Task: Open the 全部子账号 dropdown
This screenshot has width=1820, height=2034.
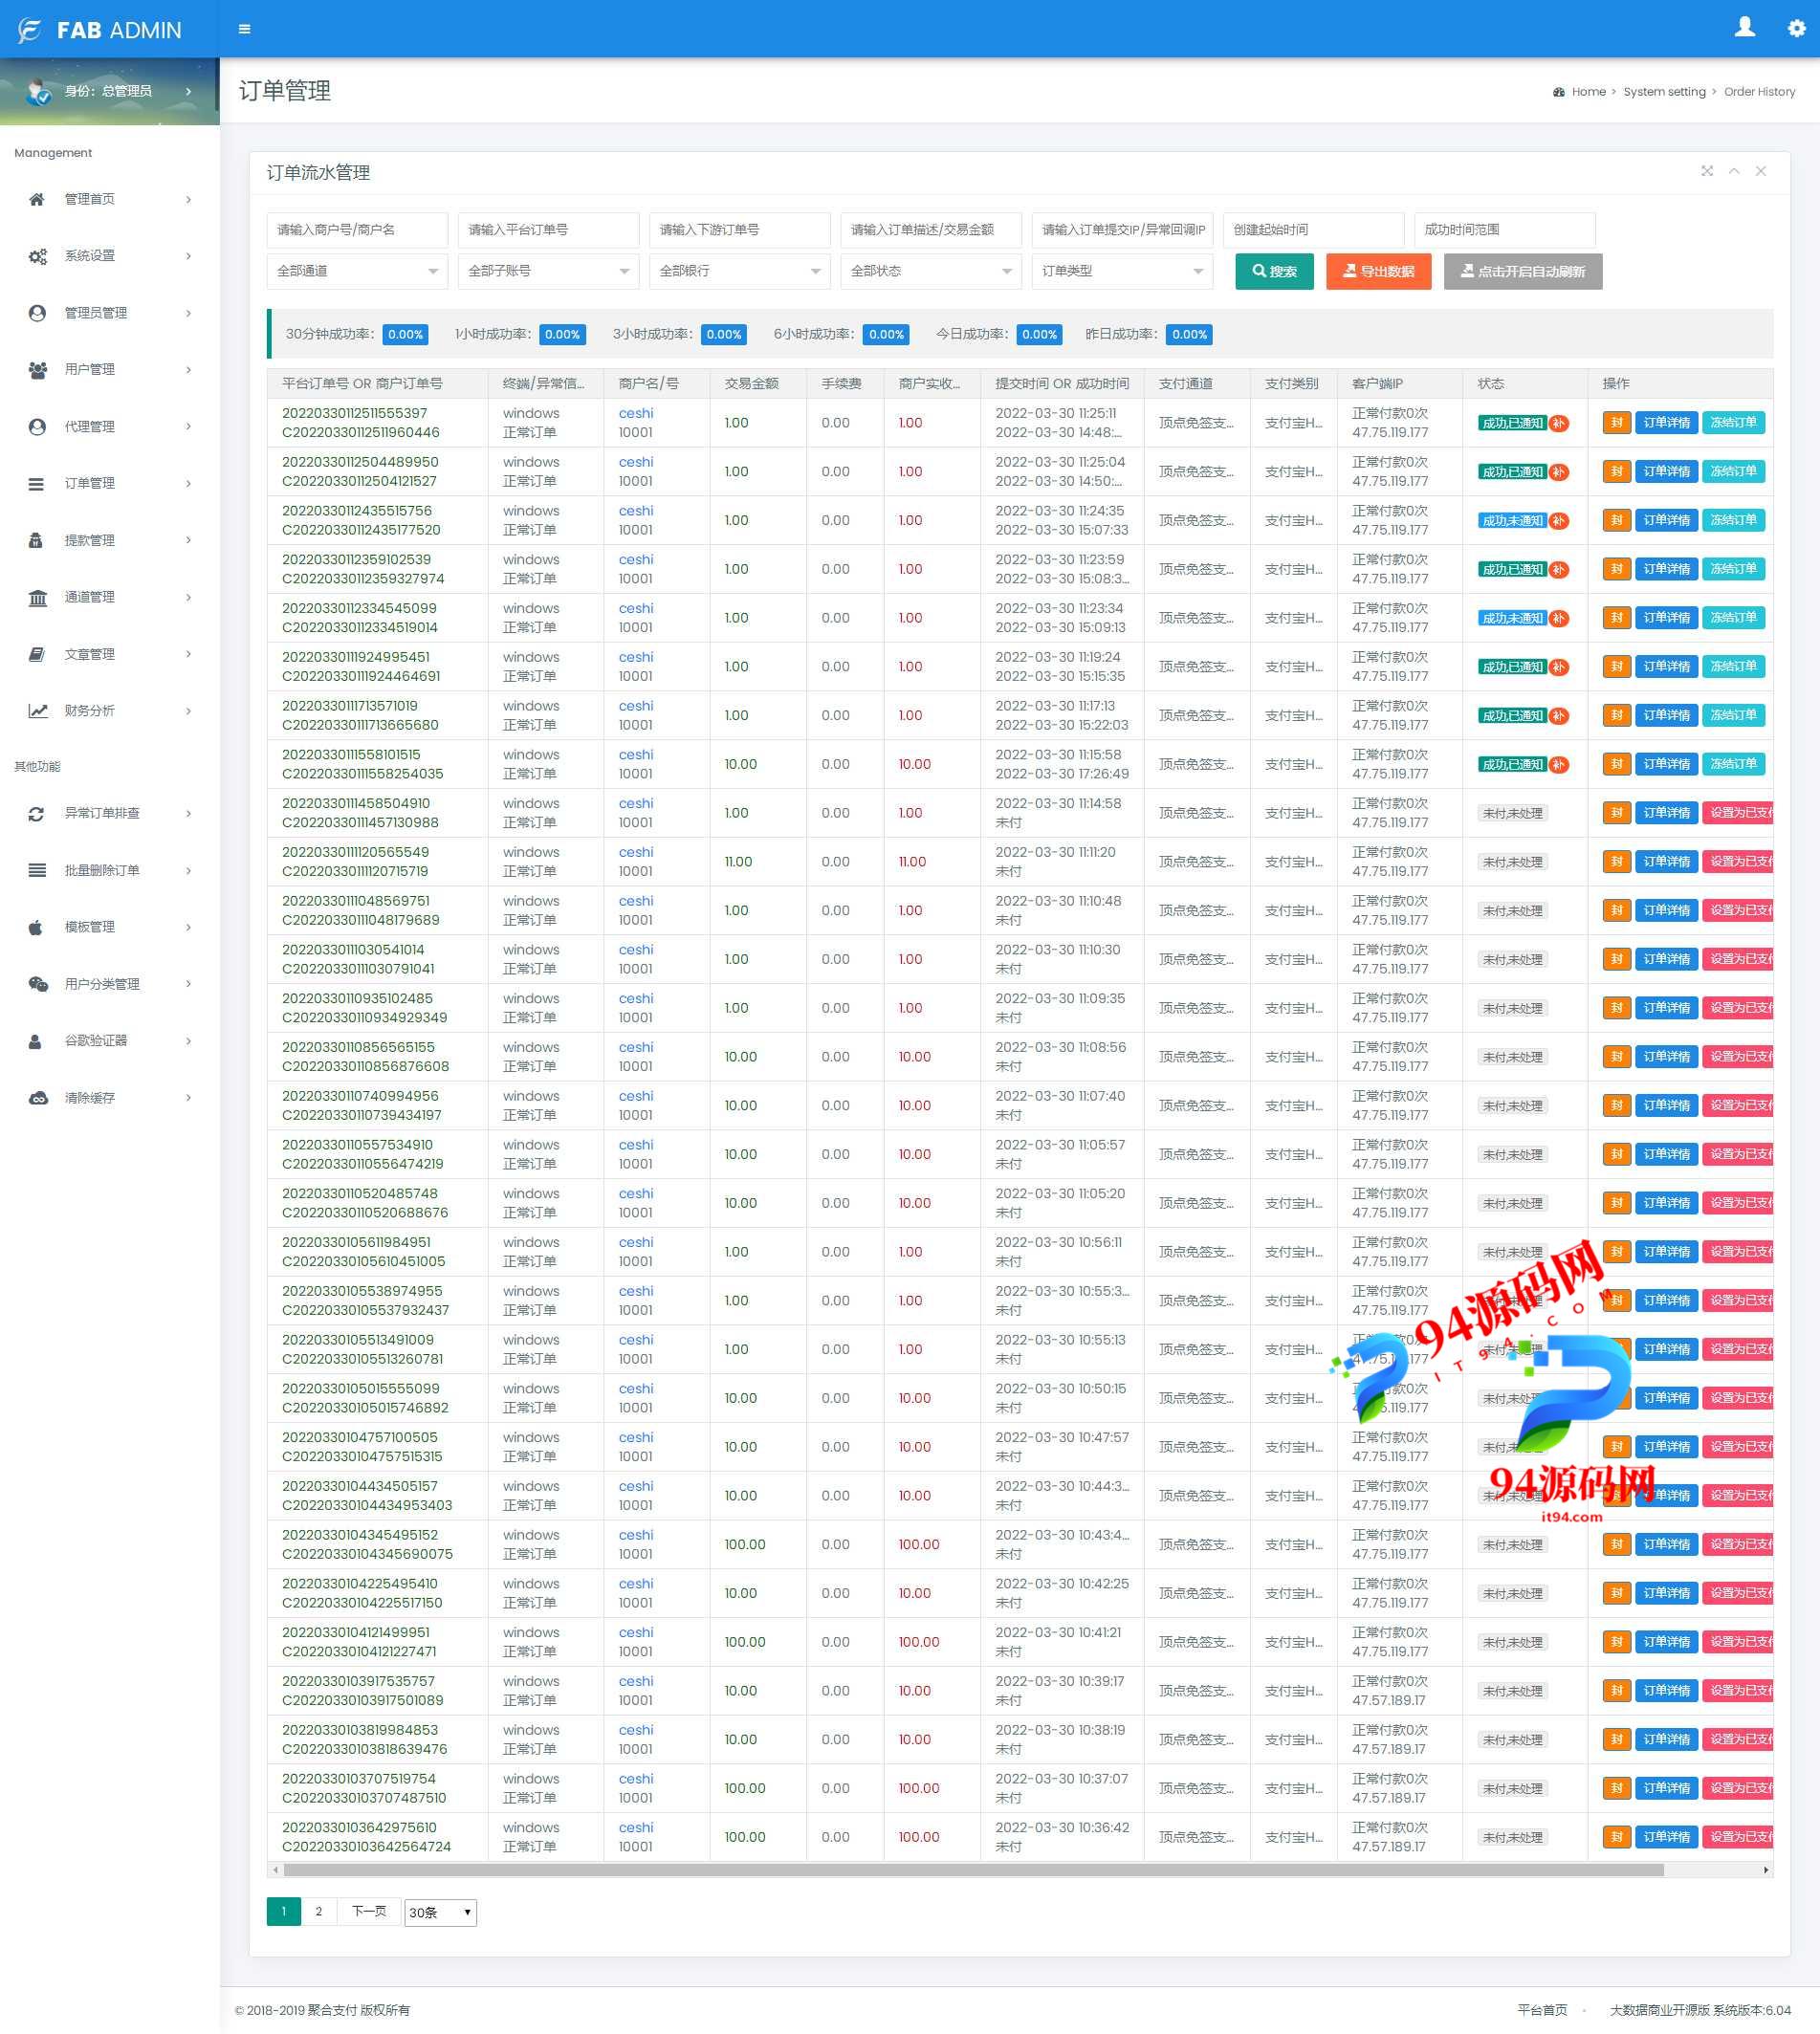Action: click(x=548, y=271)
